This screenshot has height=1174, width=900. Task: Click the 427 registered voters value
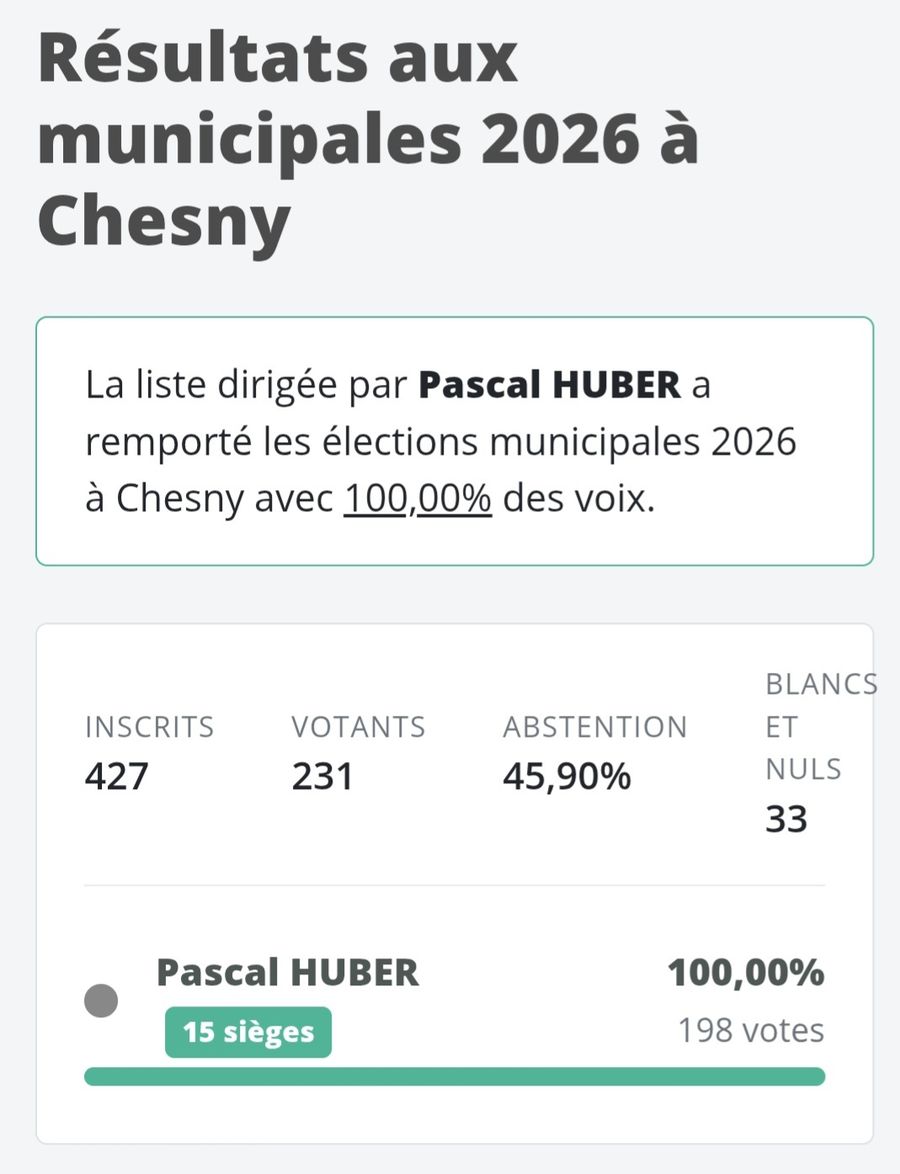click(116, 776)
